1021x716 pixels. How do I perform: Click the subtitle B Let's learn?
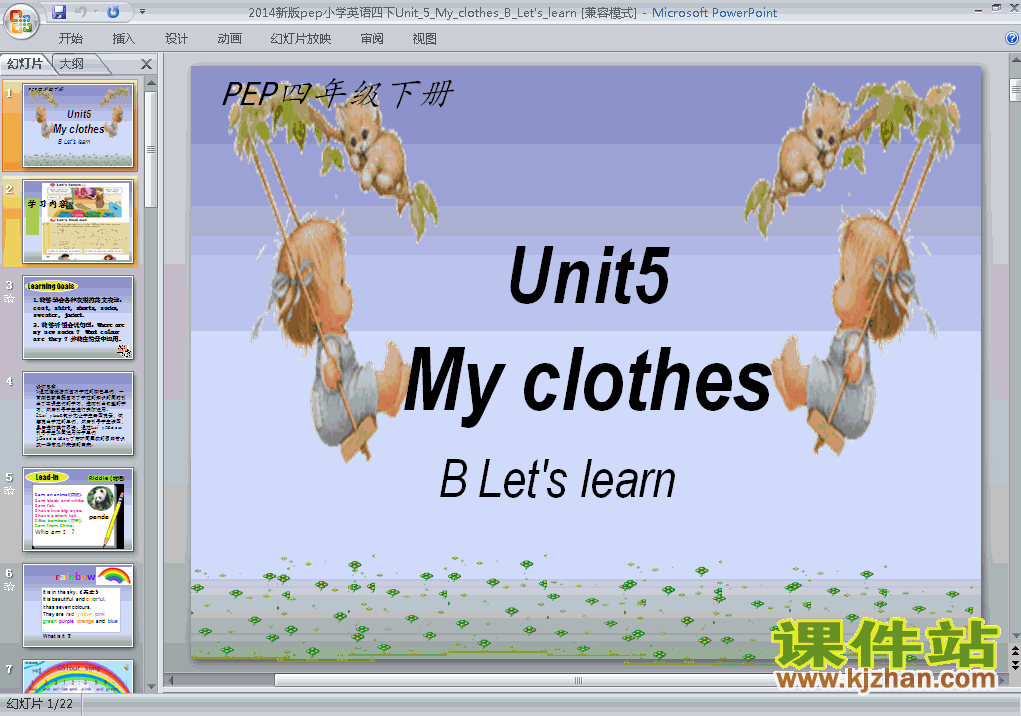[x=557, y=479]
